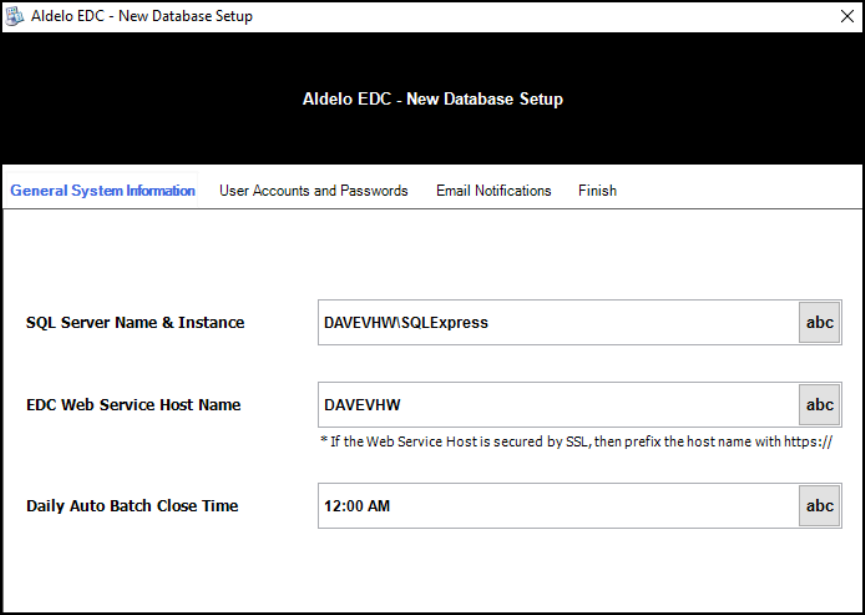Open abc keyboard for Web Service Host Name
The width and height of the screenshot is (865, 615).
820,405
